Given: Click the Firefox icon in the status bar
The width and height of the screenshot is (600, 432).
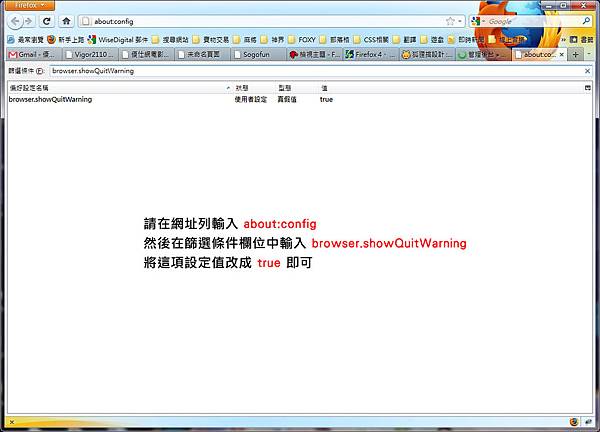Looking at the screenshot, I should 574,422.
